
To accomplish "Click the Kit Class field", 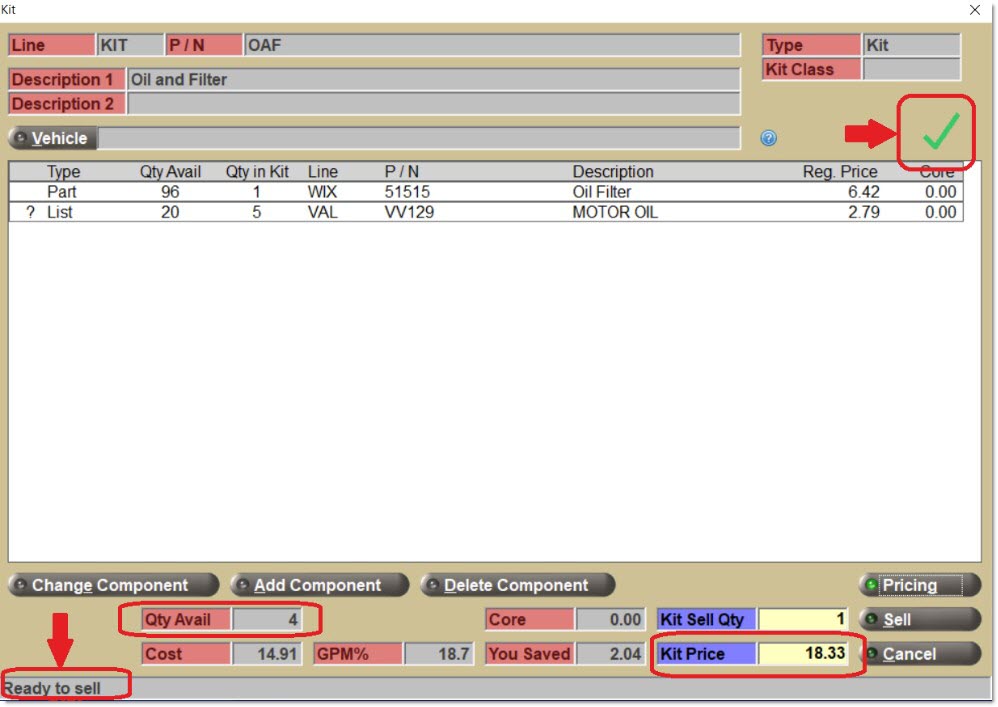I will (910, 70).
